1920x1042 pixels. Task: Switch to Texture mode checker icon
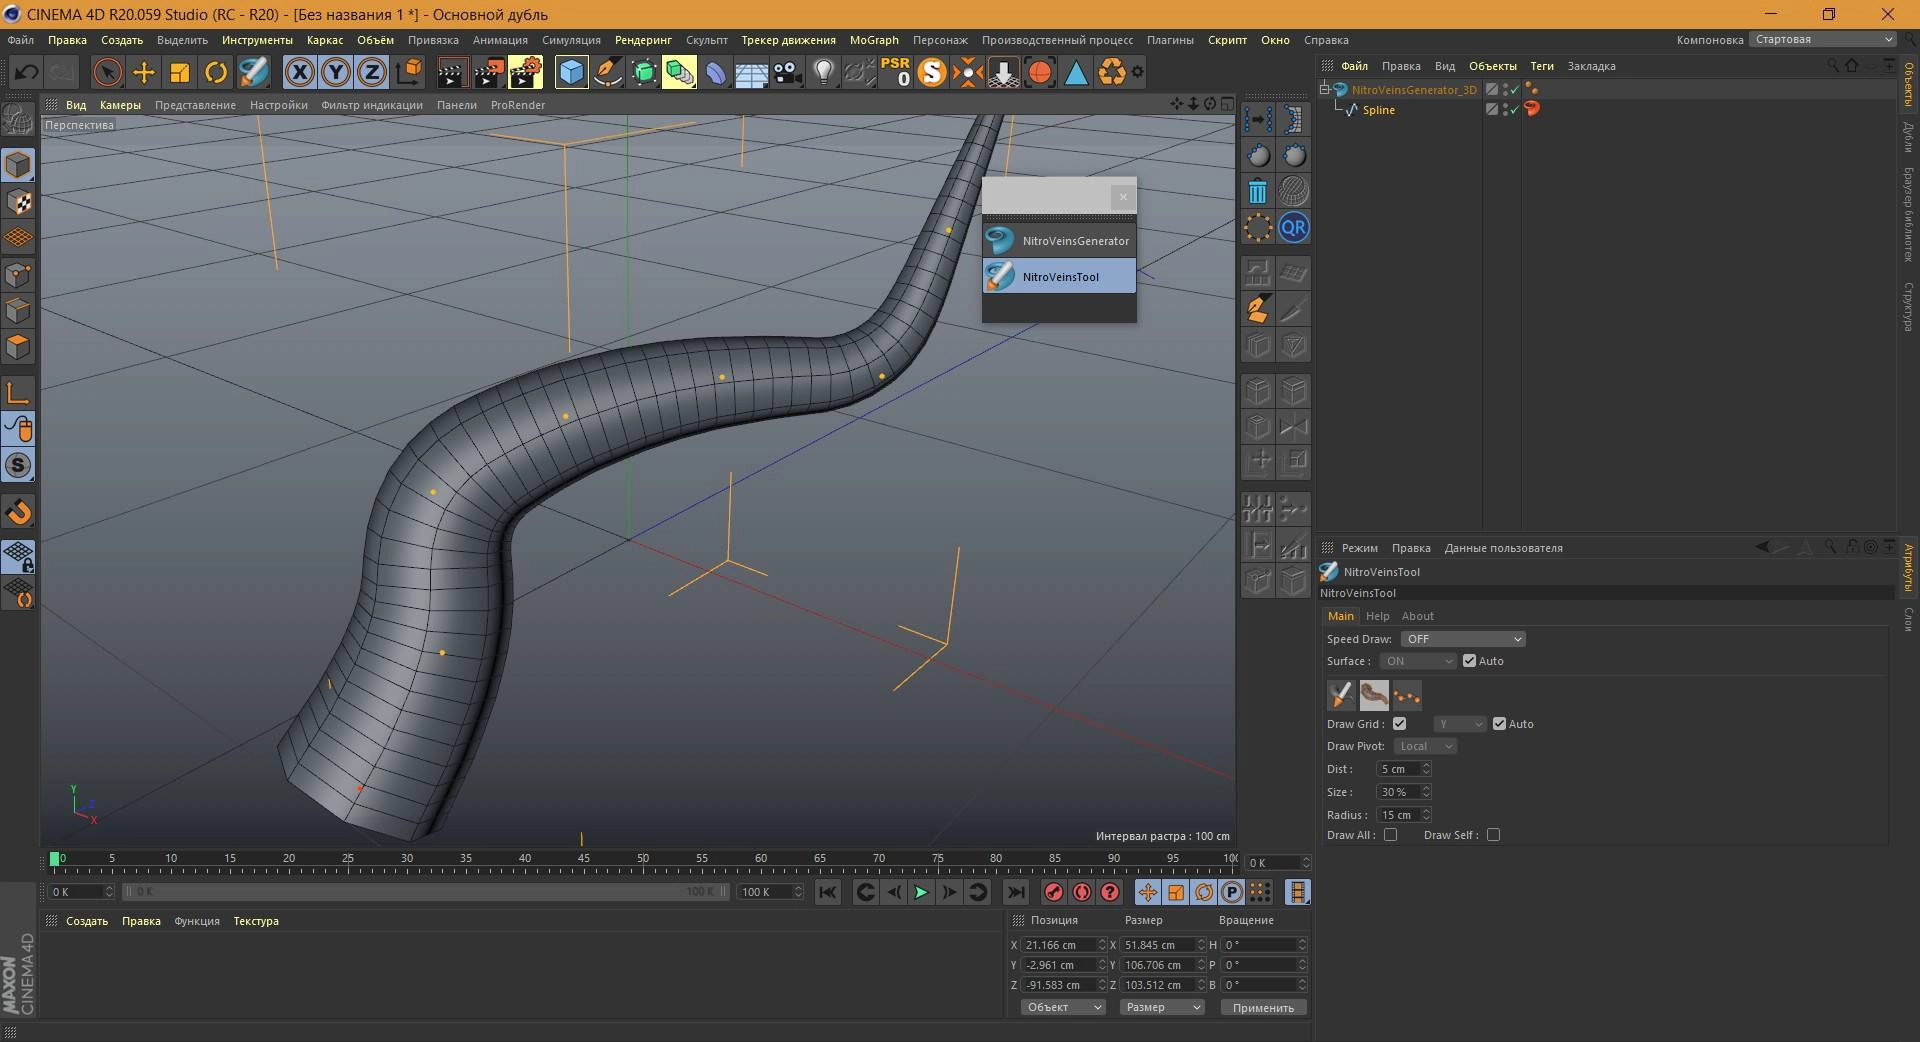(x=19, y=202)
